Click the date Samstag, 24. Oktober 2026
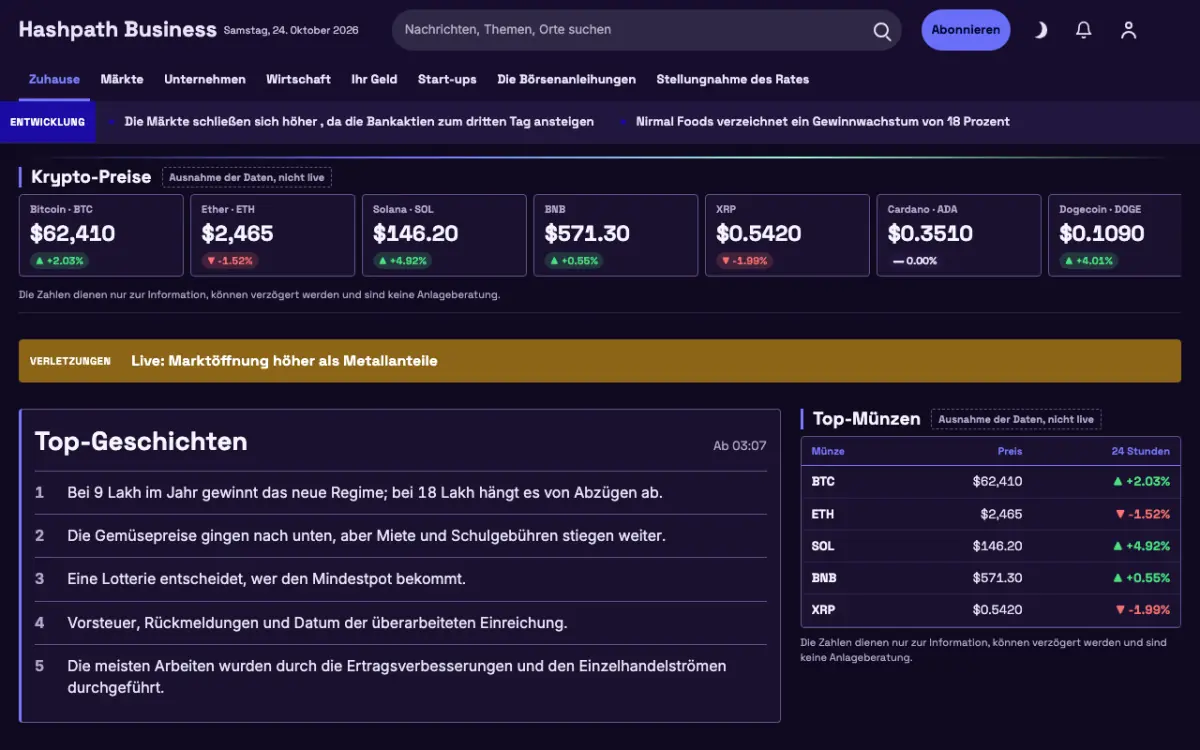1200x750 pixels. [291, 31]
